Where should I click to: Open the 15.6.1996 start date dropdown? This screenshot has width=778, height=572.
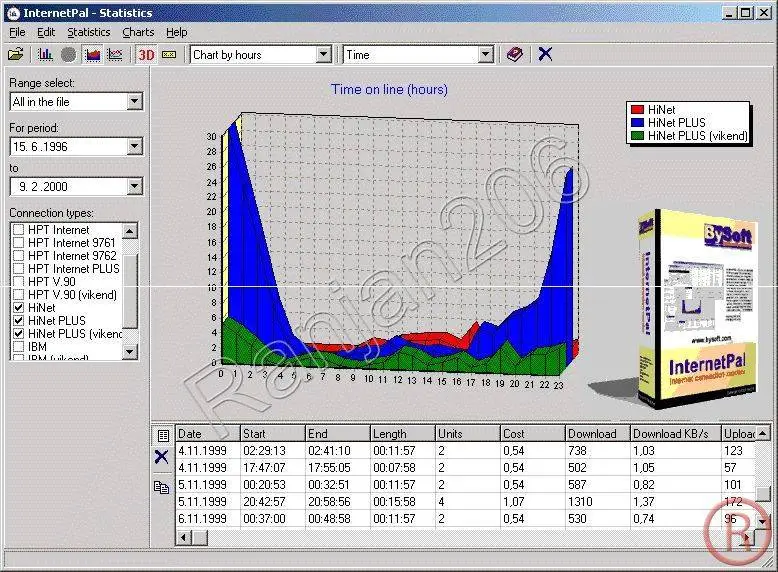pos(134,146)
